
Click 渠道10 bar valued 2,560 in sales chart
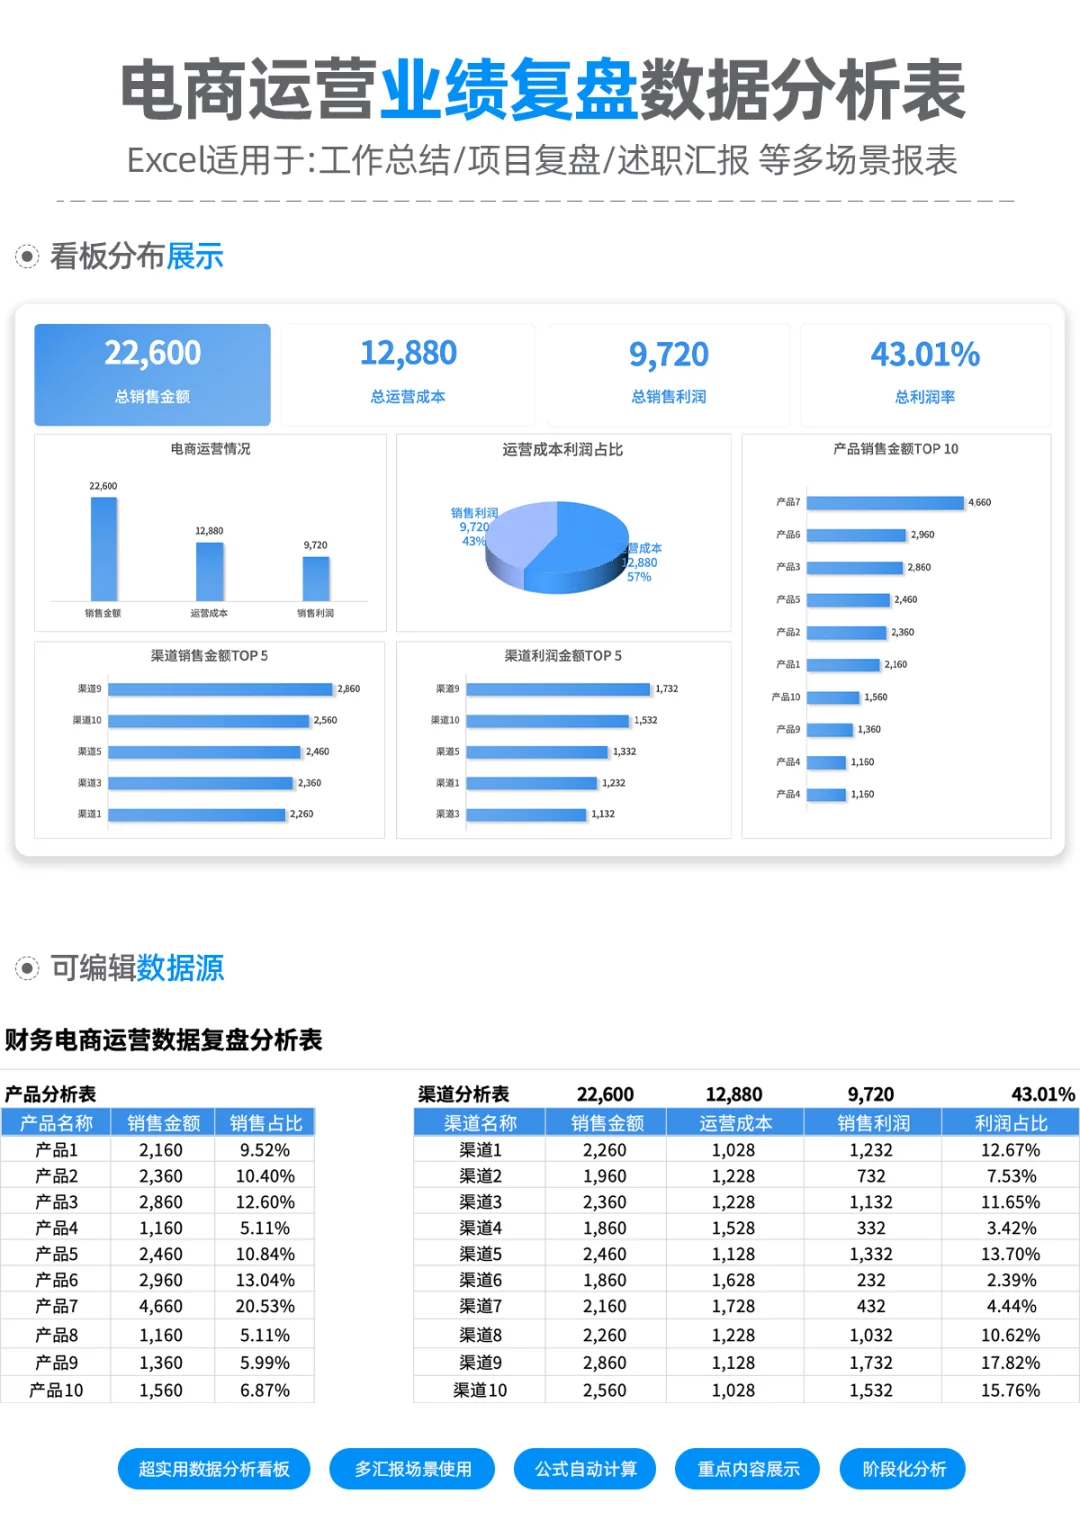[209, 720]
